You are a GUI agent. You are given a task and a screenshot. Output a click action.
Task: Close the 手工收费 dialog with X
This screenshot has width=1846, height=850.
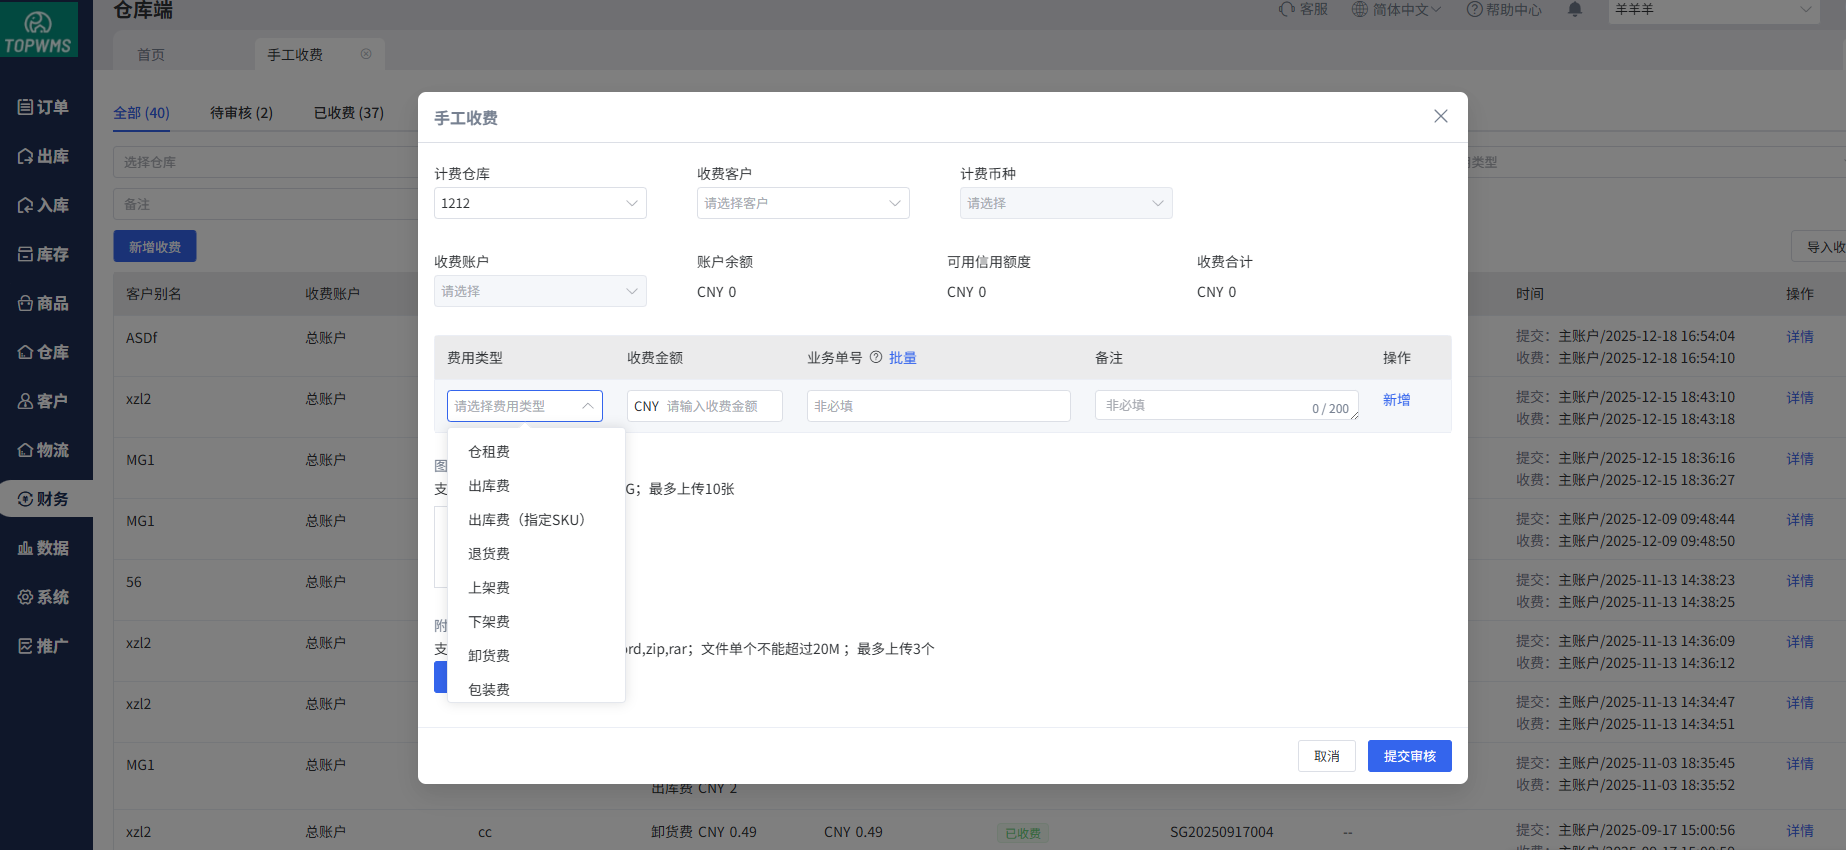(x=1440, y=116)
